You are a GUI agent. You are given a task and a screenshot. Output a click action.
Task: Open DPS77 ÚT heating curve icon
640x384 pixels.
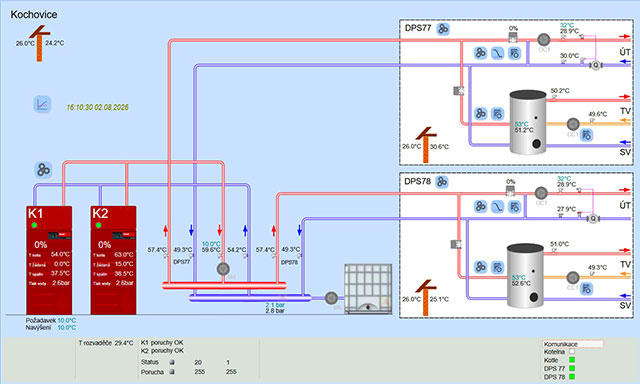498,53
